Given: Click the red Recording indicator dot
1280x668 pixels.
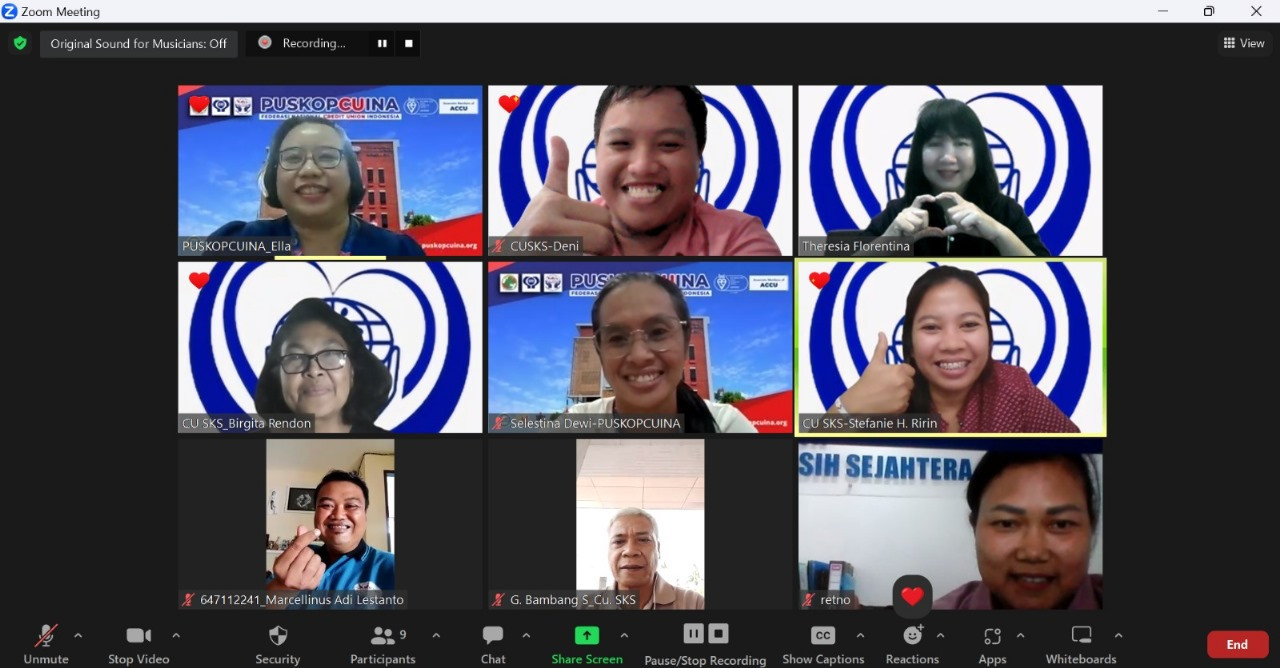Looking at the screenshot, I should (x=265, y=43).
